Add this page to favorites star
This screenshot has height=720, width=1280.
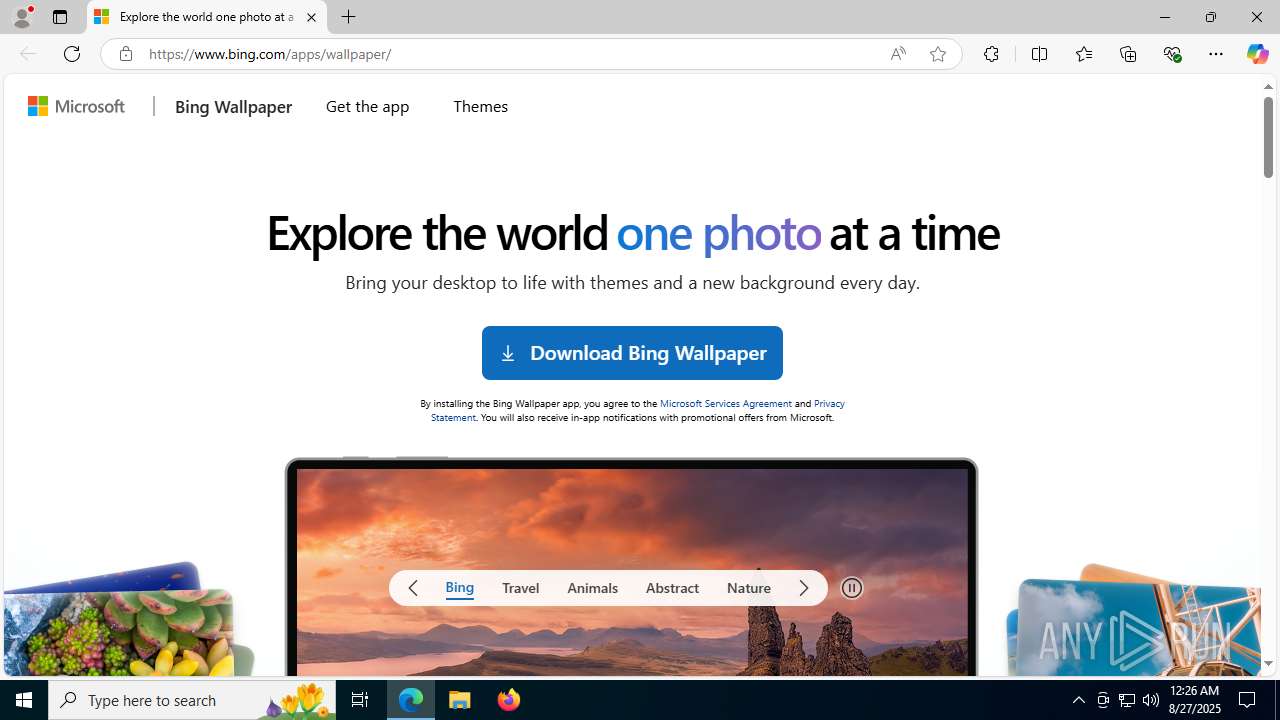coord(937,54)
